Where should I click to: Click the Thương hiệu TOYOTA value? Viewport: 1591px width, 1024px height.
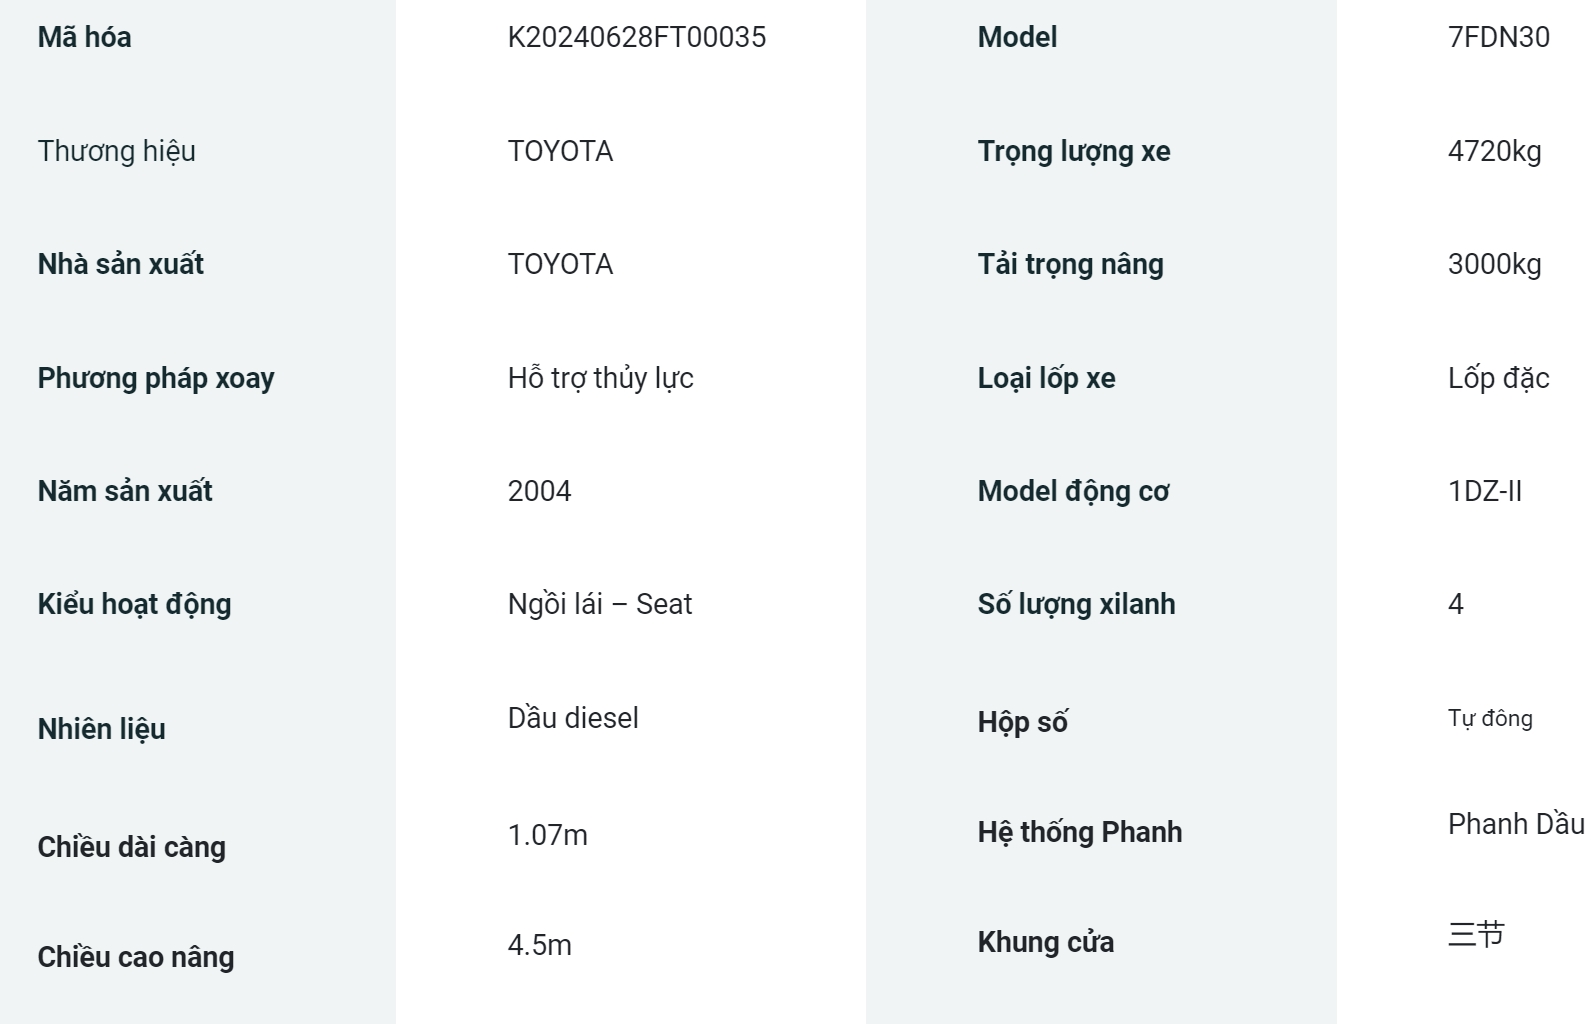560,151
